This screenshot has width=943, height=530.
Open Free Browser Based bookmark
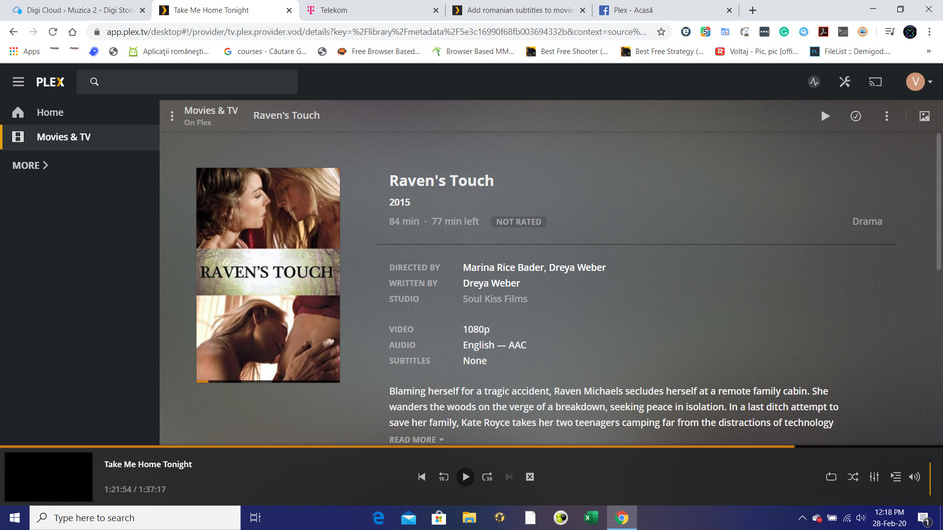[378, 52]
